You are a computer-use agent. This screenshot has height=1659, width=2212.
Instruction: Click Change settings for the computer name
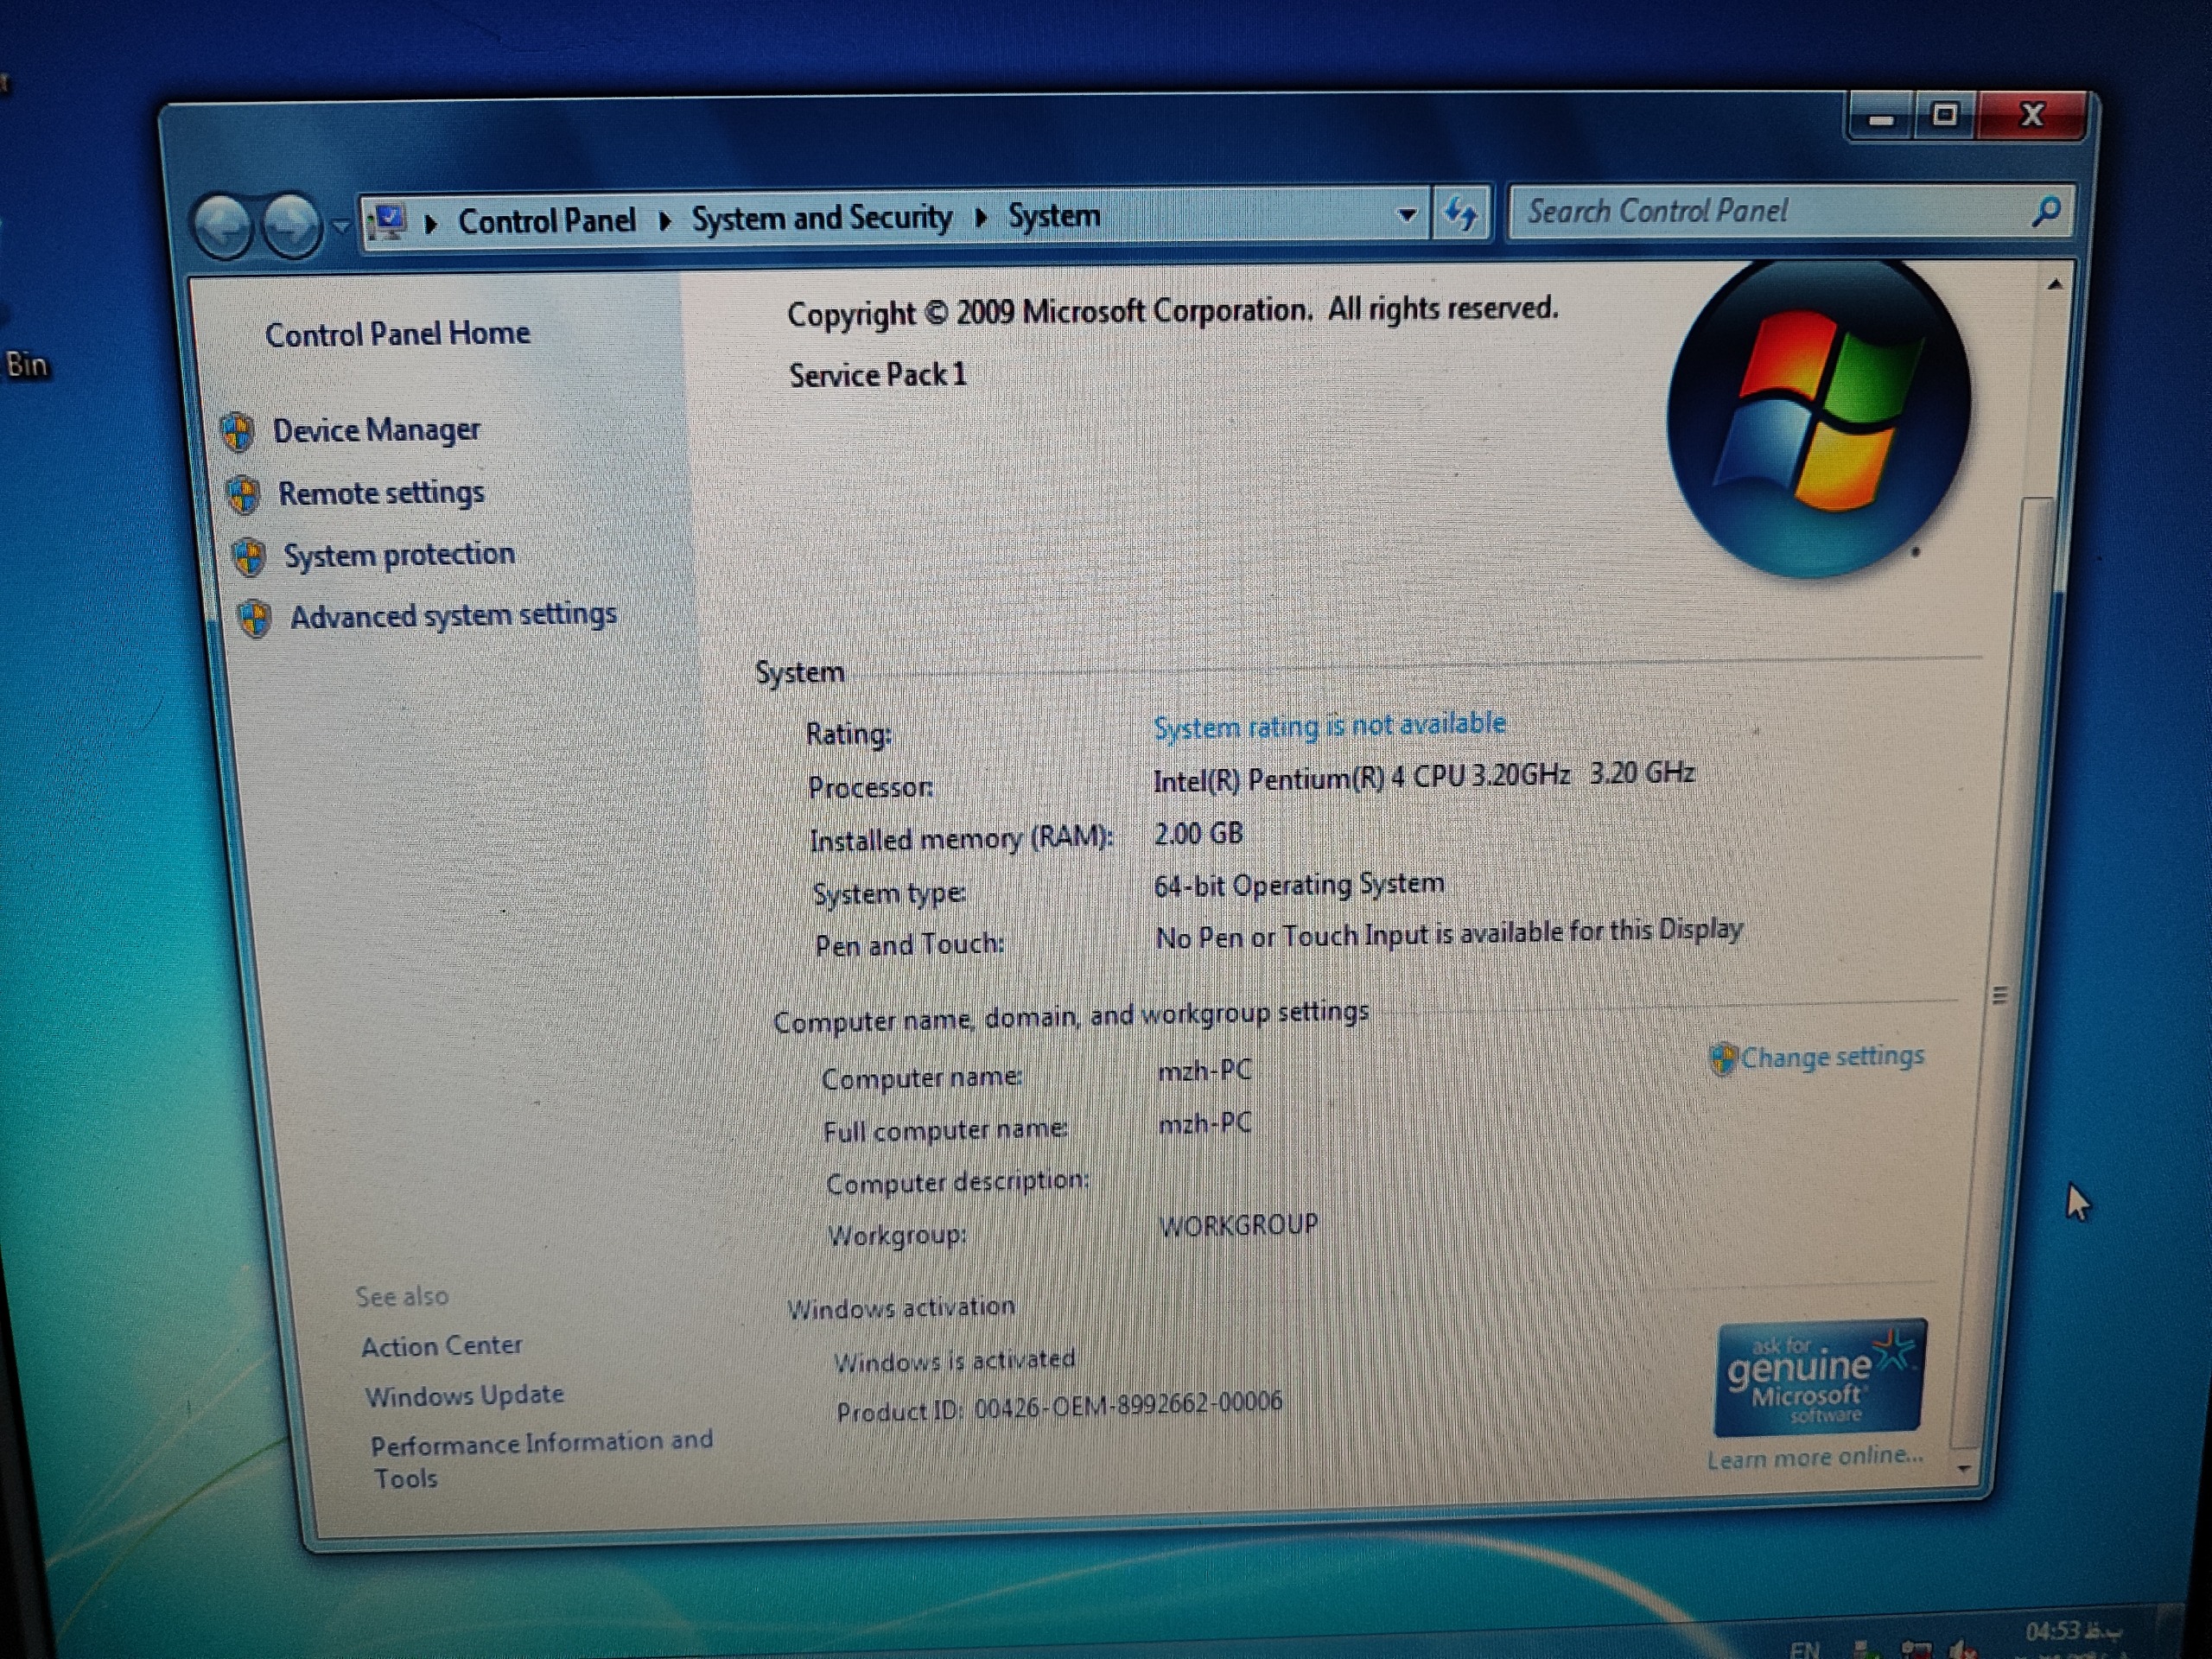click(1831, 1056)
